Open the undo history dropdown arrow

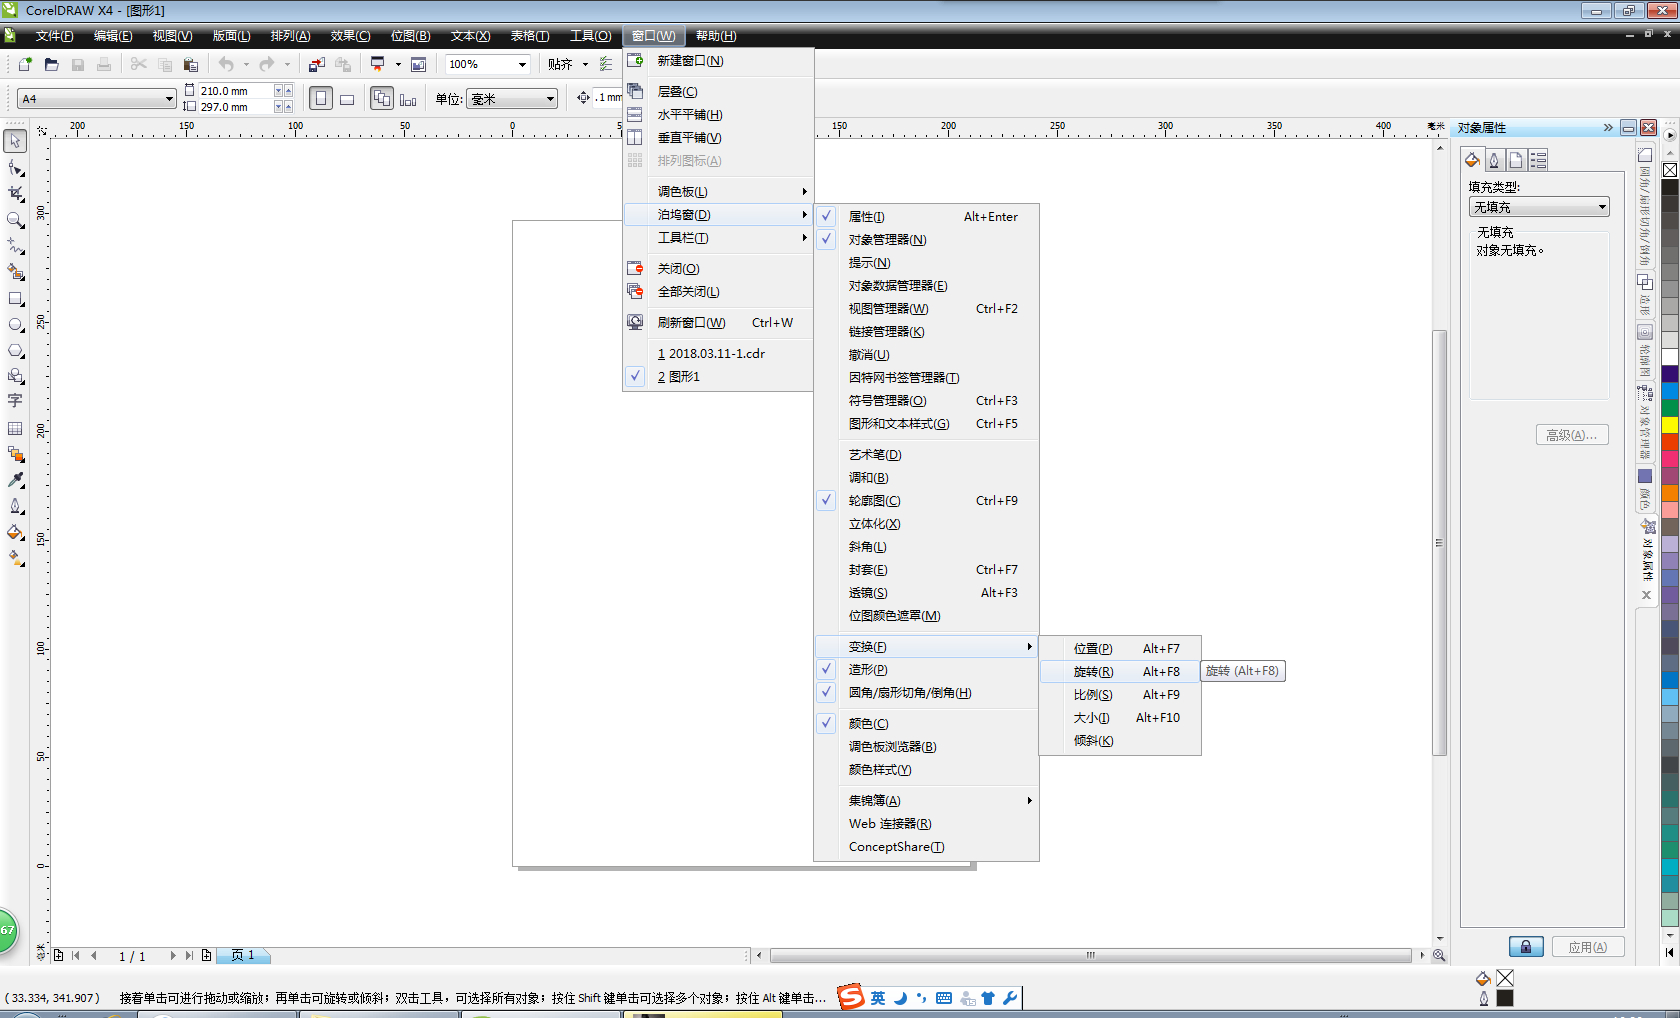click(x=246, y=64)
